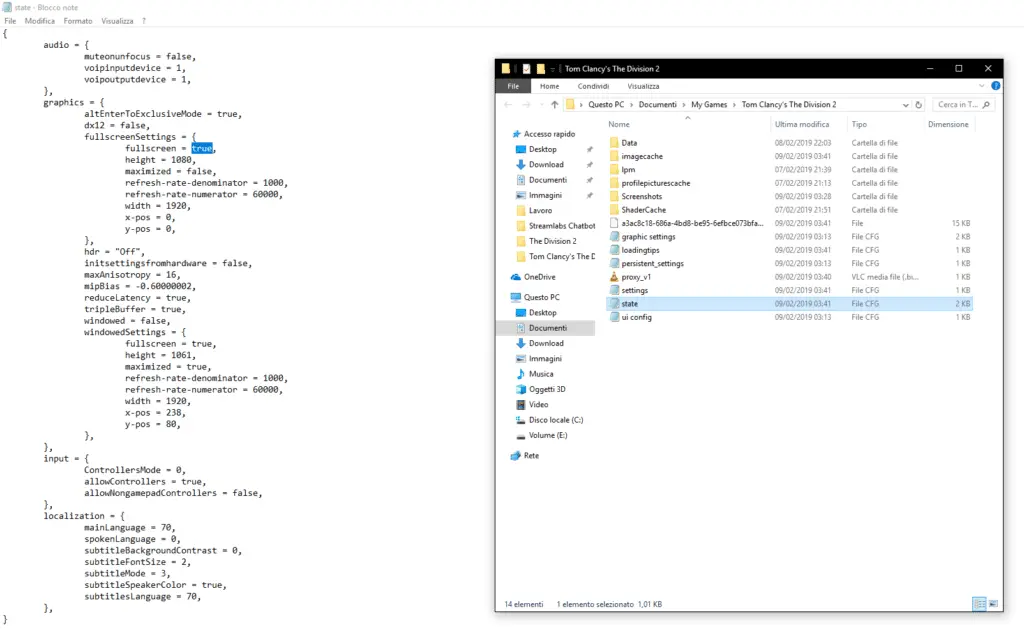Click highlighted true value in Notepad
Viewport: 1024px width, 637px height.
(x=202, y=148)
